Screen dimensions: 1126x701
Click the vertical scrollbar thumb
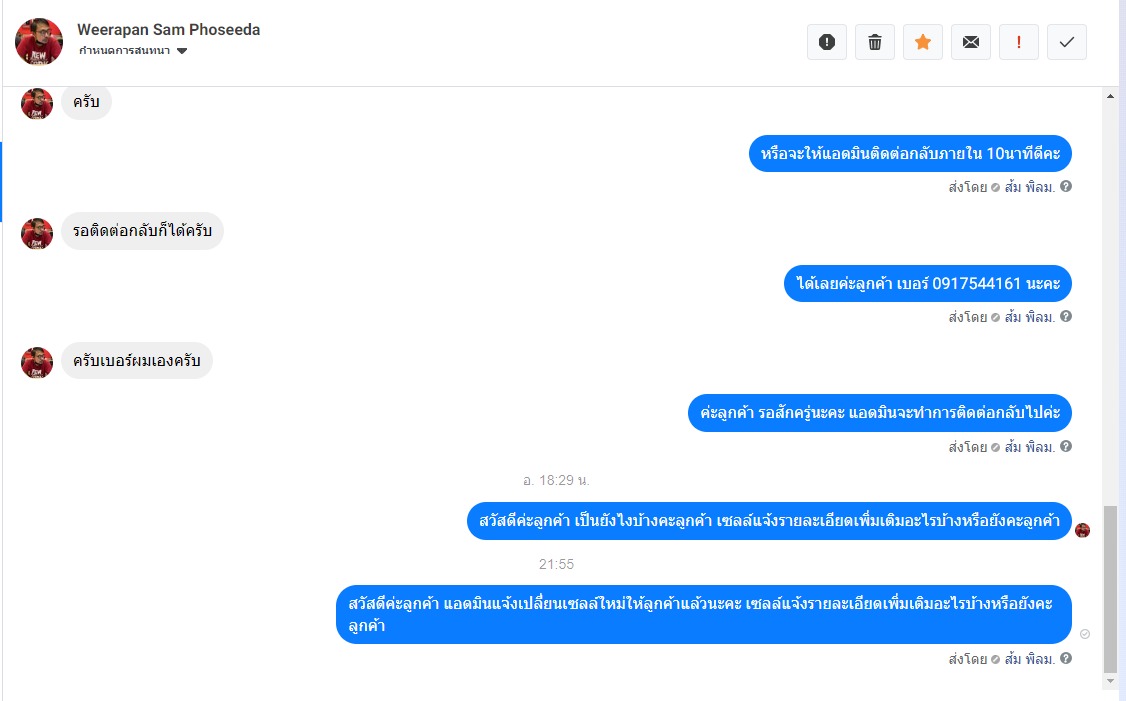point(1111,588)
